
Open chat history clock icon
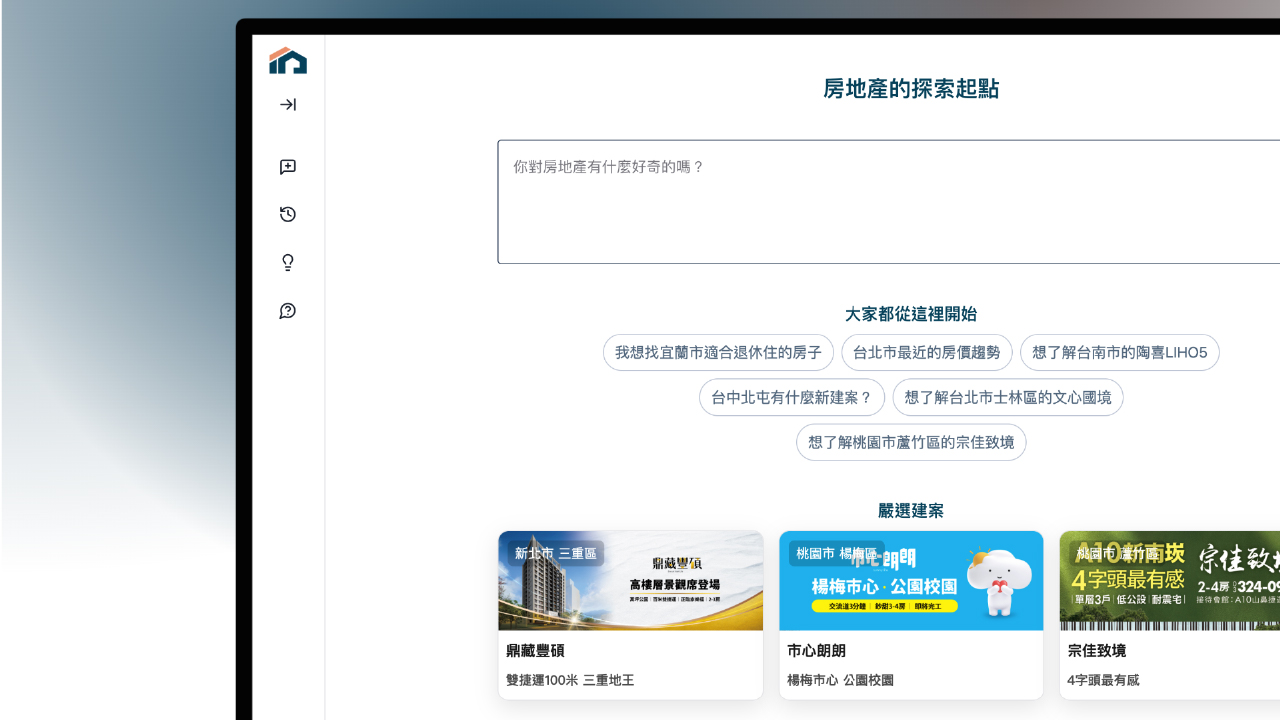click(x=288, y=215)
